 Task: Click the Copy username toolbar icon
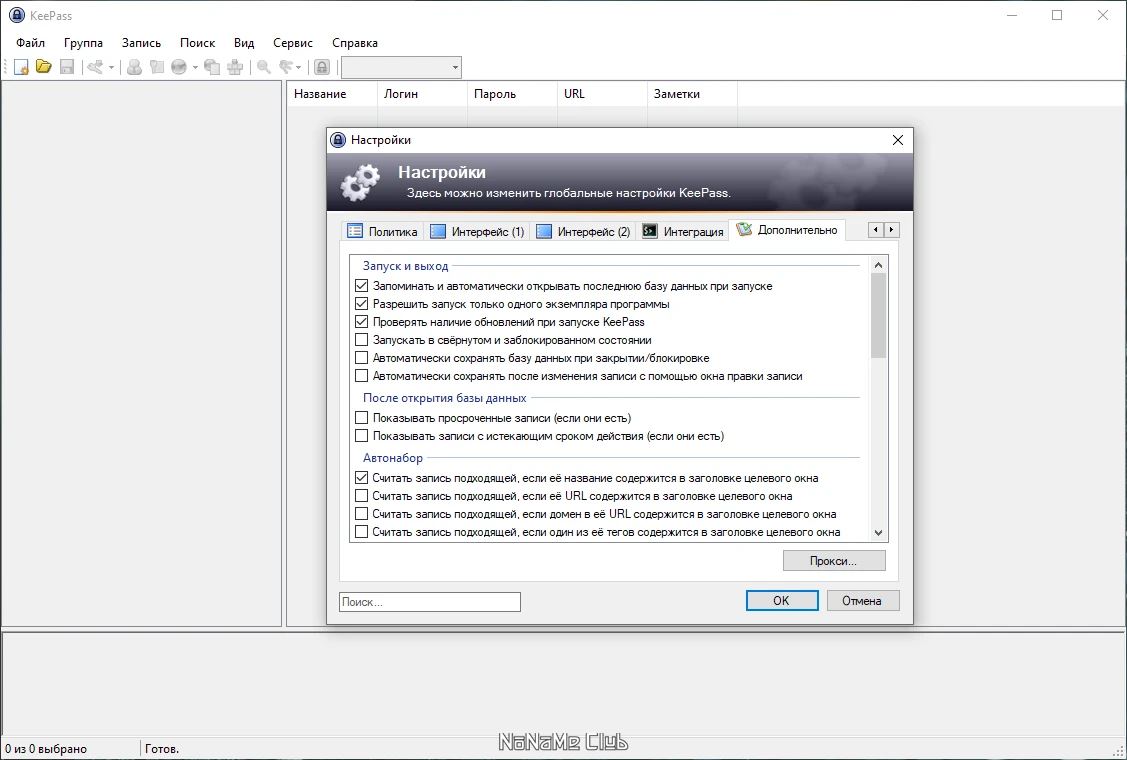pos(134,67)
